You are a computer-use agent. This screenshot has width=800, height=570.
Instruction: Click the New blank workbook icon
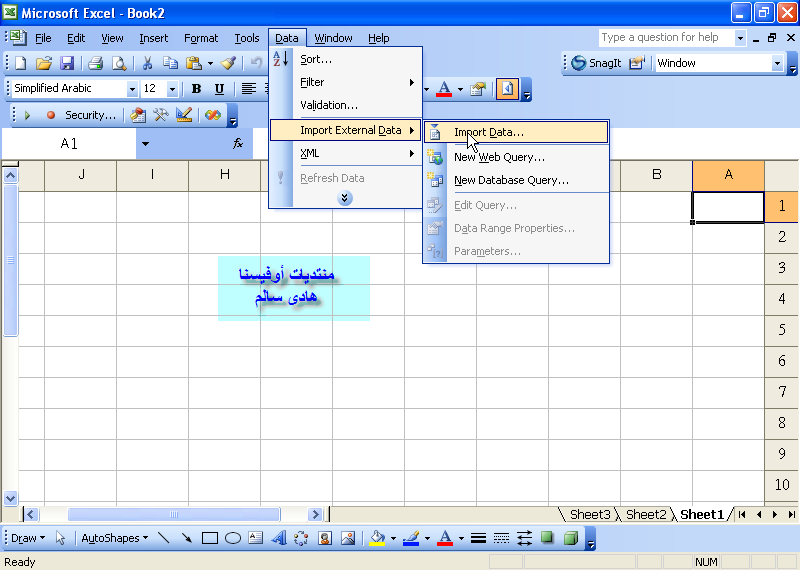21,63
